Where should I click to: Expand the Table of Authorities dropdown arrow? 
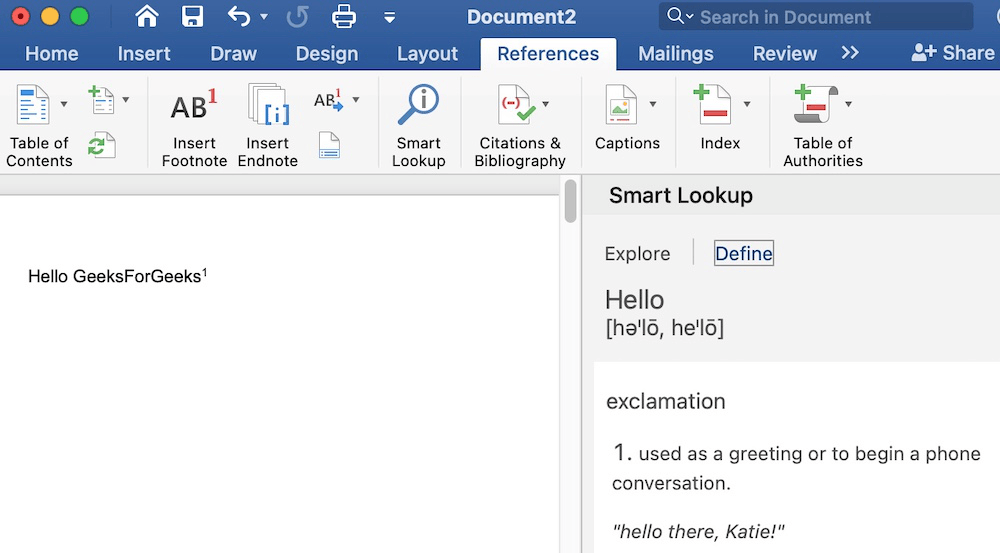point(848,104)
